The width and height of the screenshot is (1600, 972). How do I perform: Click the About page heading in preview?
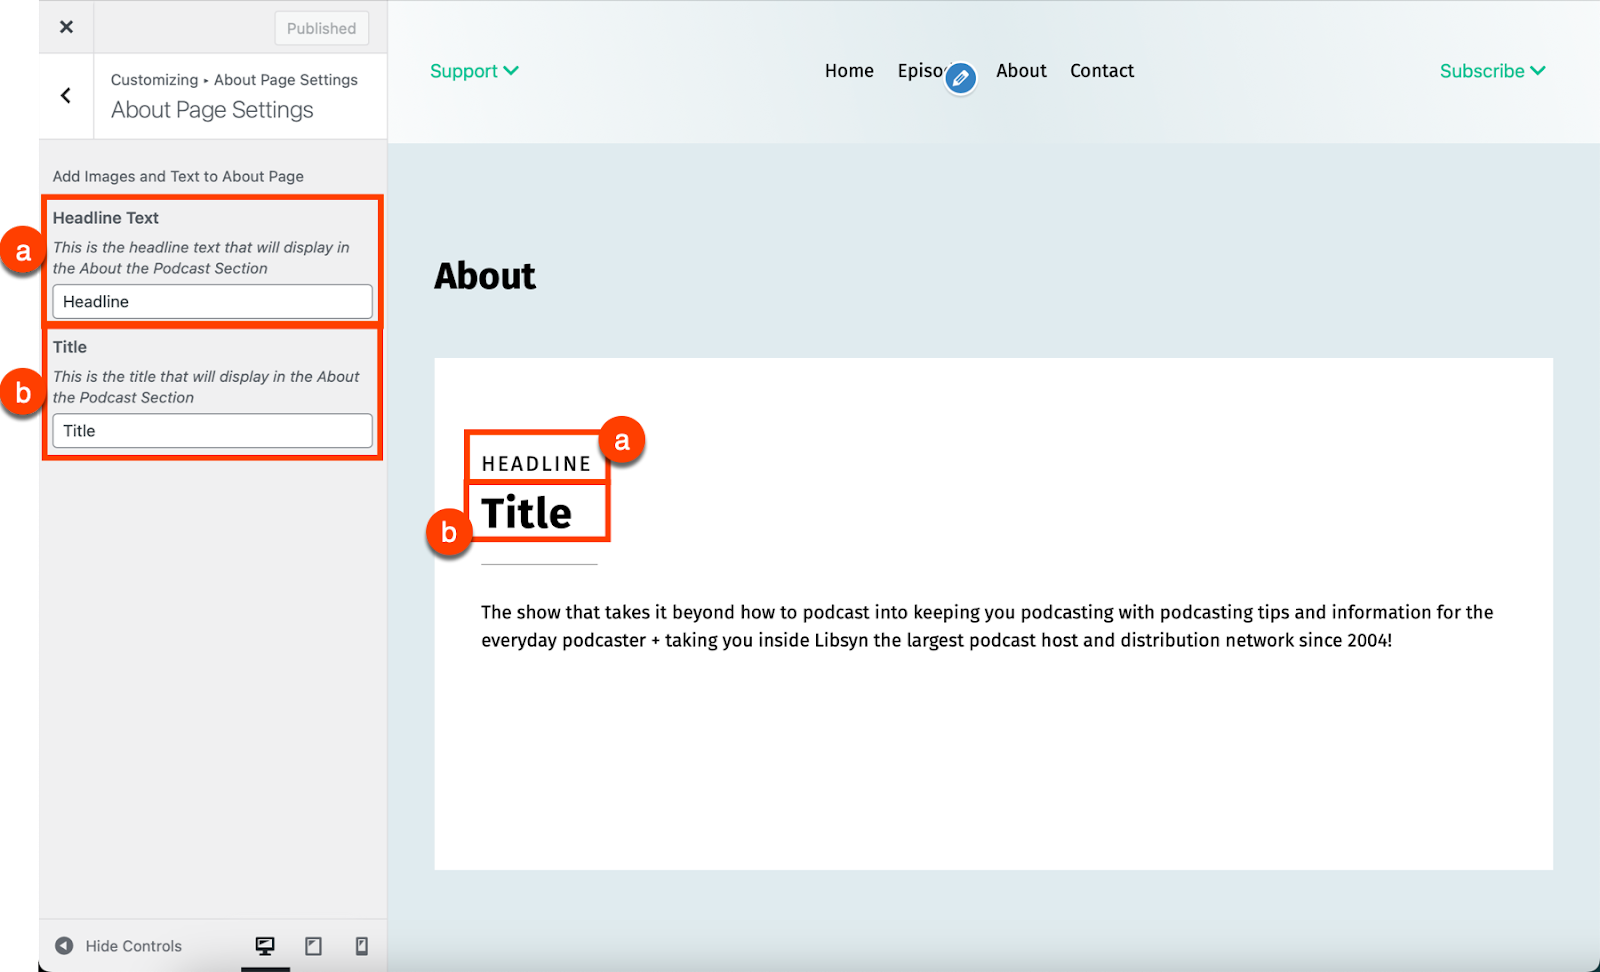[485, 276]
